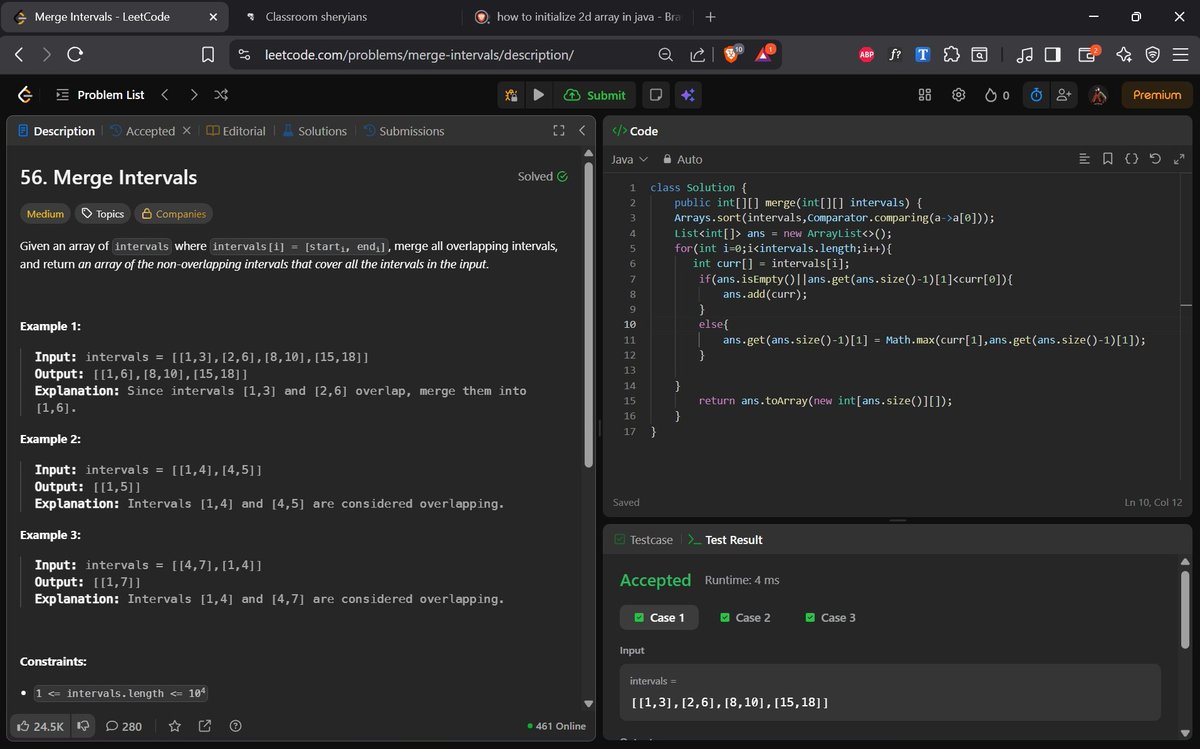
Task: Click the invite user icon
Action: click(x=1063, y=95)
